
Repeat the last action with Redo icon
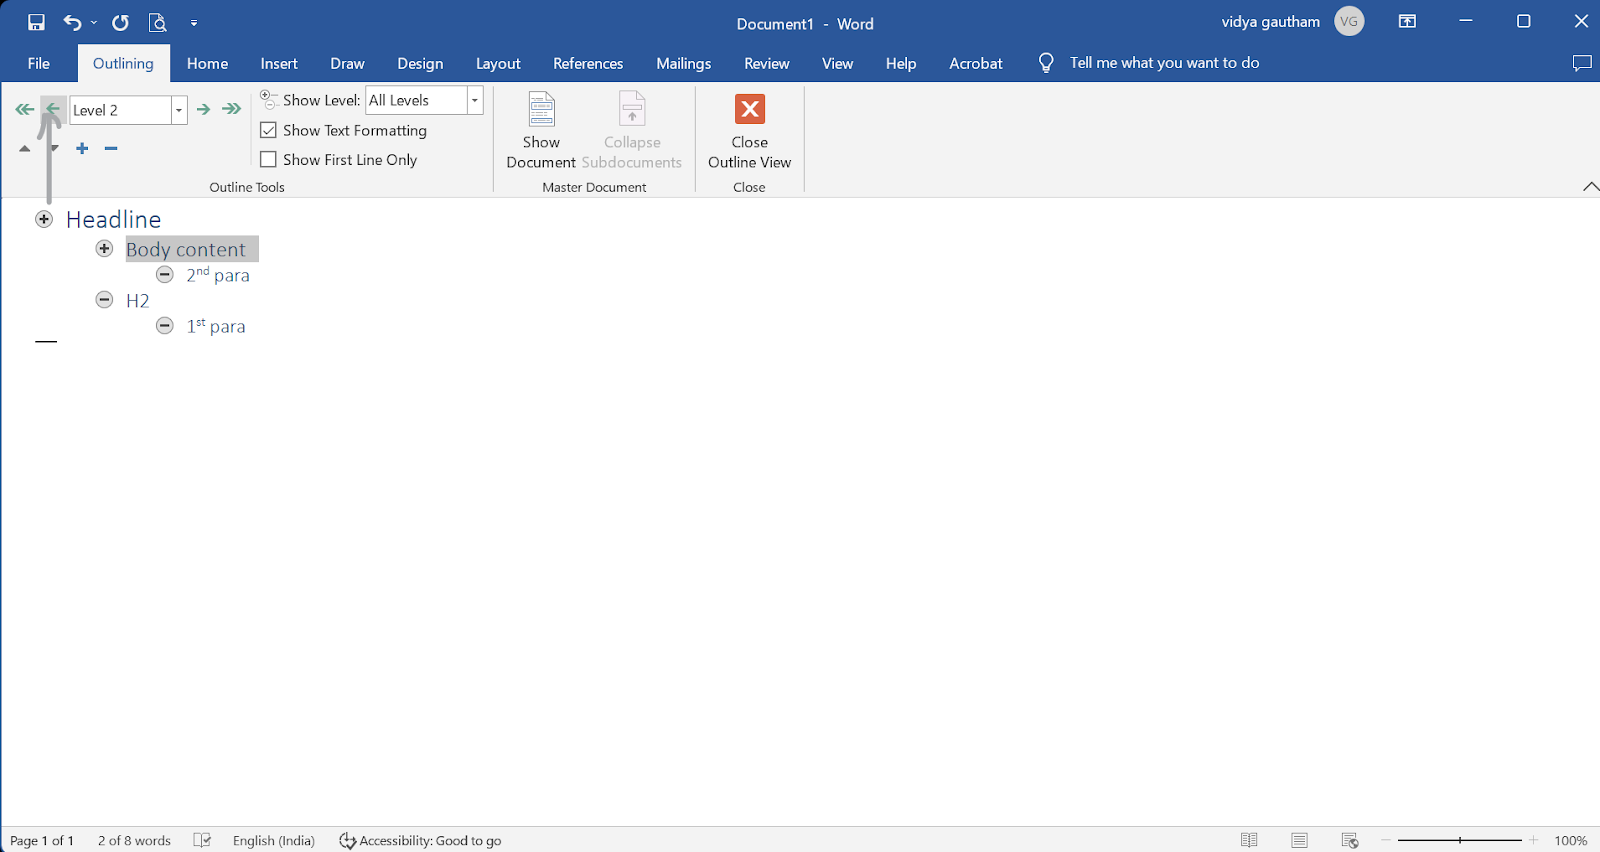tap(120, 22)
